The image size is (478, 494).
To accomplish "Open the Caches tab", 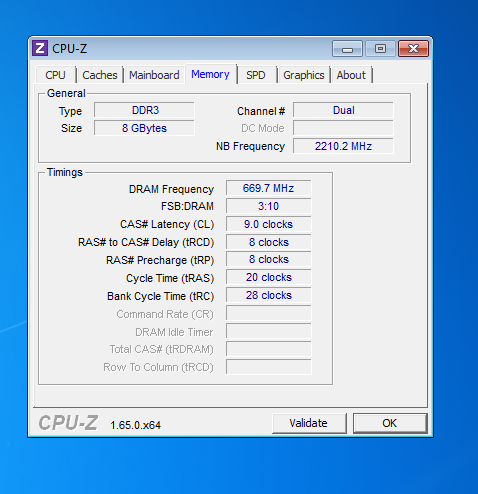I will pyautogui.click(x=100, y=75).
